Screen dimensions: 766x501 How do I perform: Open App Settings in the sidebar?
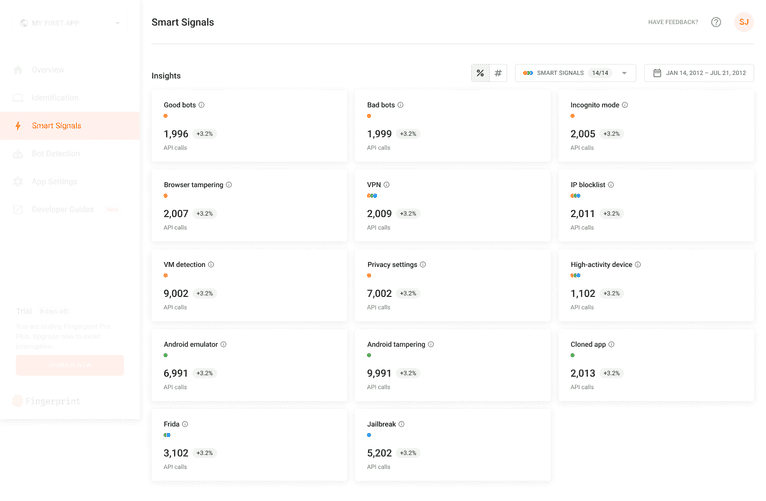54,182
